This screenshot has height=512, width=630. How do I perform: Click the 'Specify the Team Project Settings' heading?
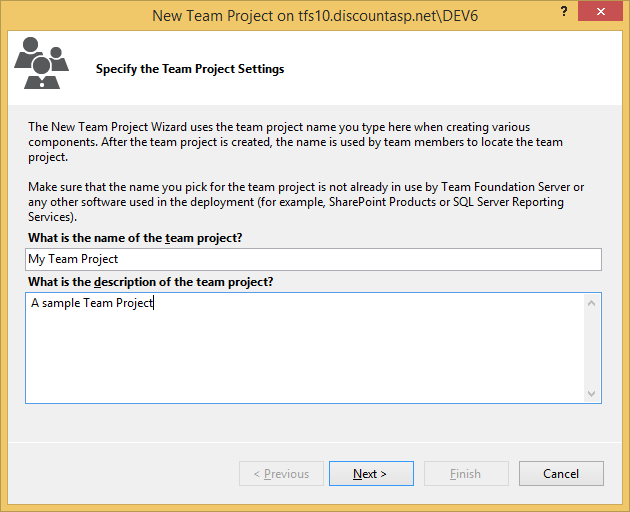tap(190, 69)
